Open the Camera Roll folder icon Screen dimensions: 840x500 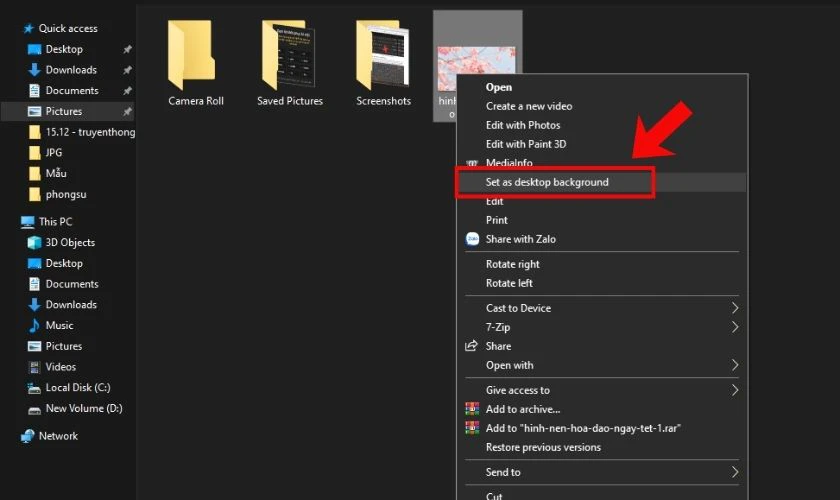pos(194,55)
